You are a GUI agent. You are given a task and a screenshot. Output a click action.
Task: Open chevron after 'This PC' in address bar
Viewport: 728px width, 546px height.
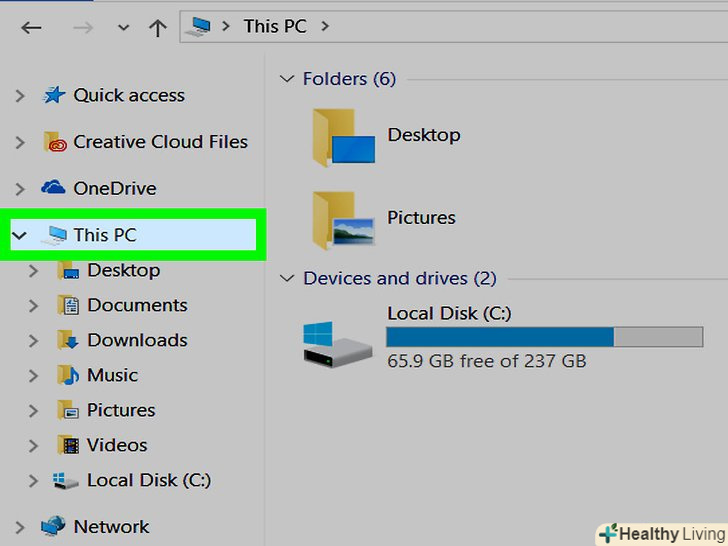pyautogui.click(x=325, y=26)
